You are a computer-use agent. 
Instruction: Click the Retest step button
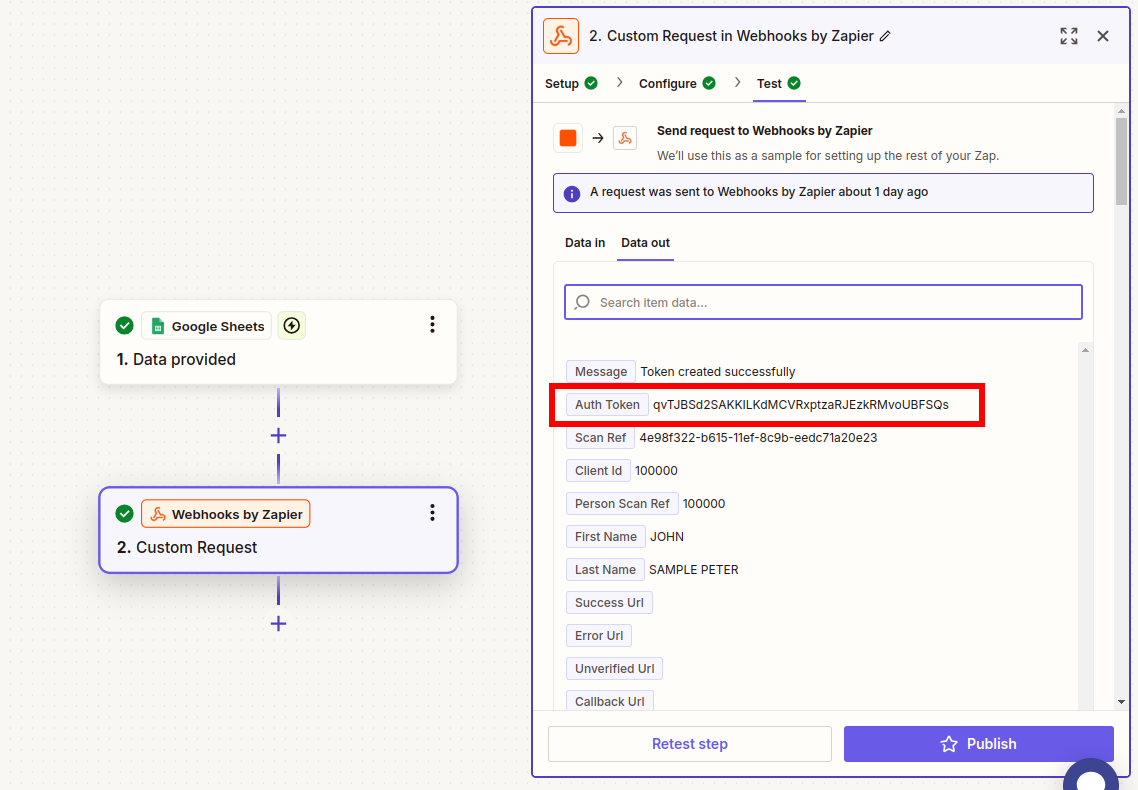pos(689,743)
